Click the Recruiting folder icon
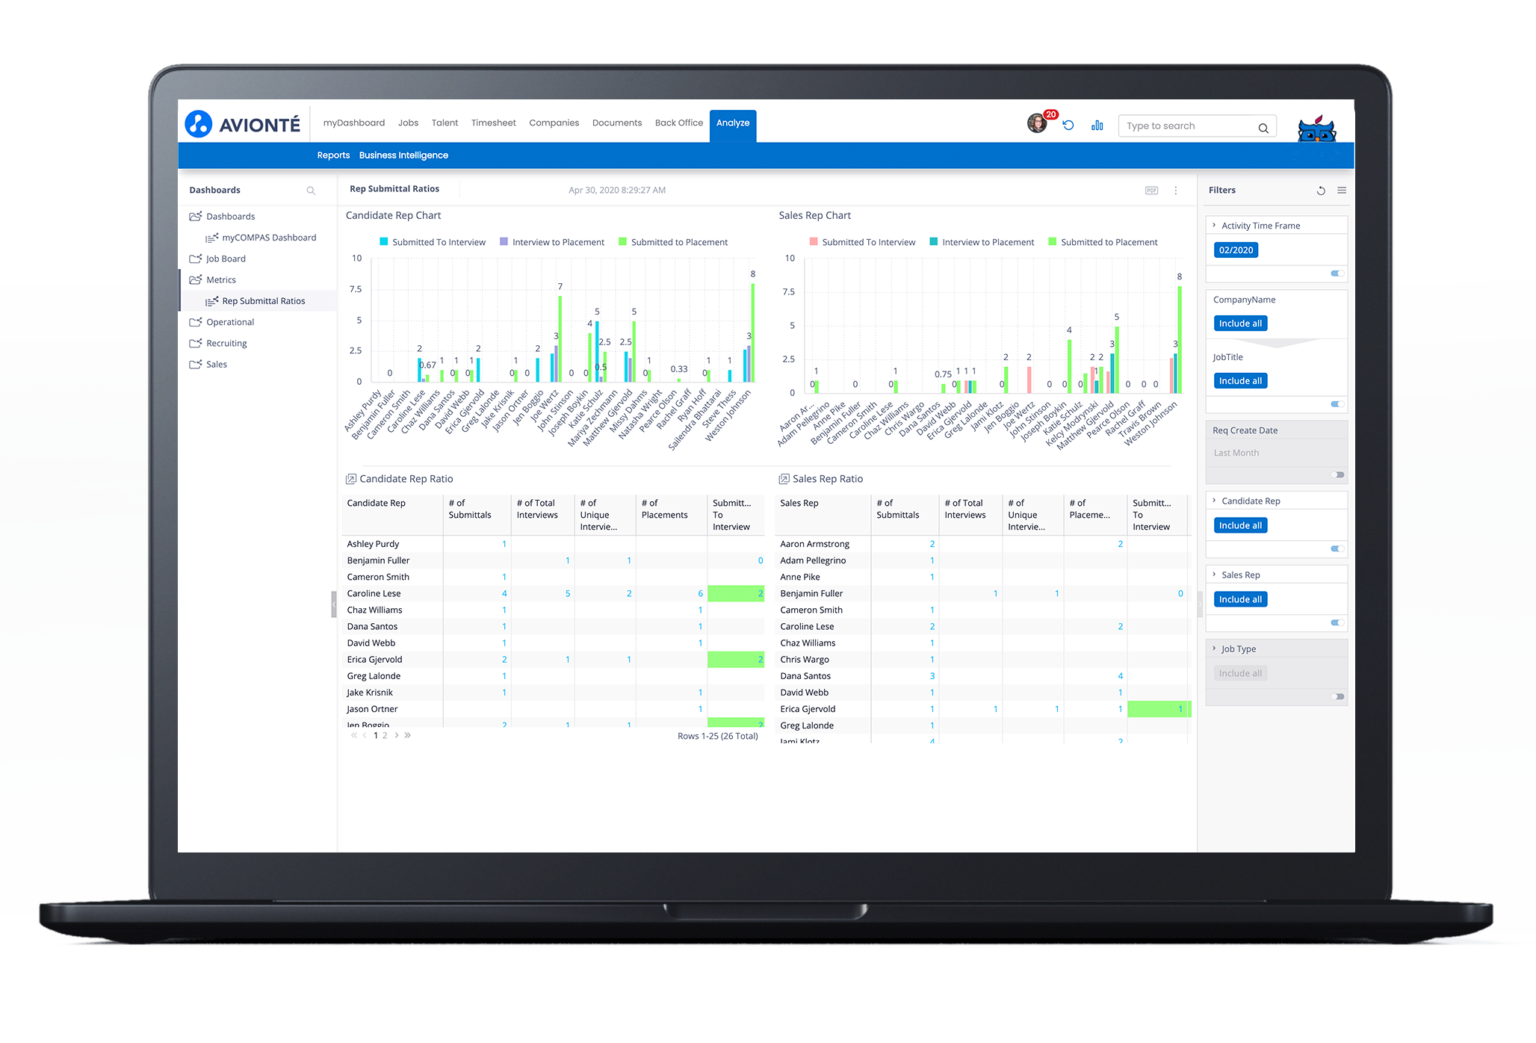The height and width of the screenshot is (1043, 1536). coord(196,343)
